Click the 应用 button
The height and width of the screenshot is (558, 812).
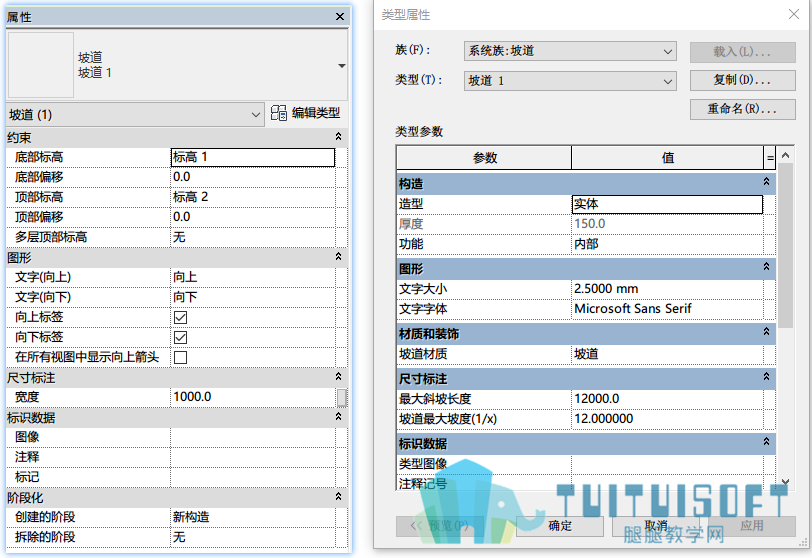click(751, 526)
